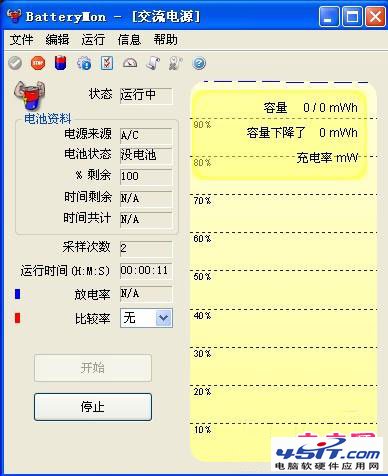Open the 信息 menu
This screenshot has width=388, height=476.
(x=129, y=40)
